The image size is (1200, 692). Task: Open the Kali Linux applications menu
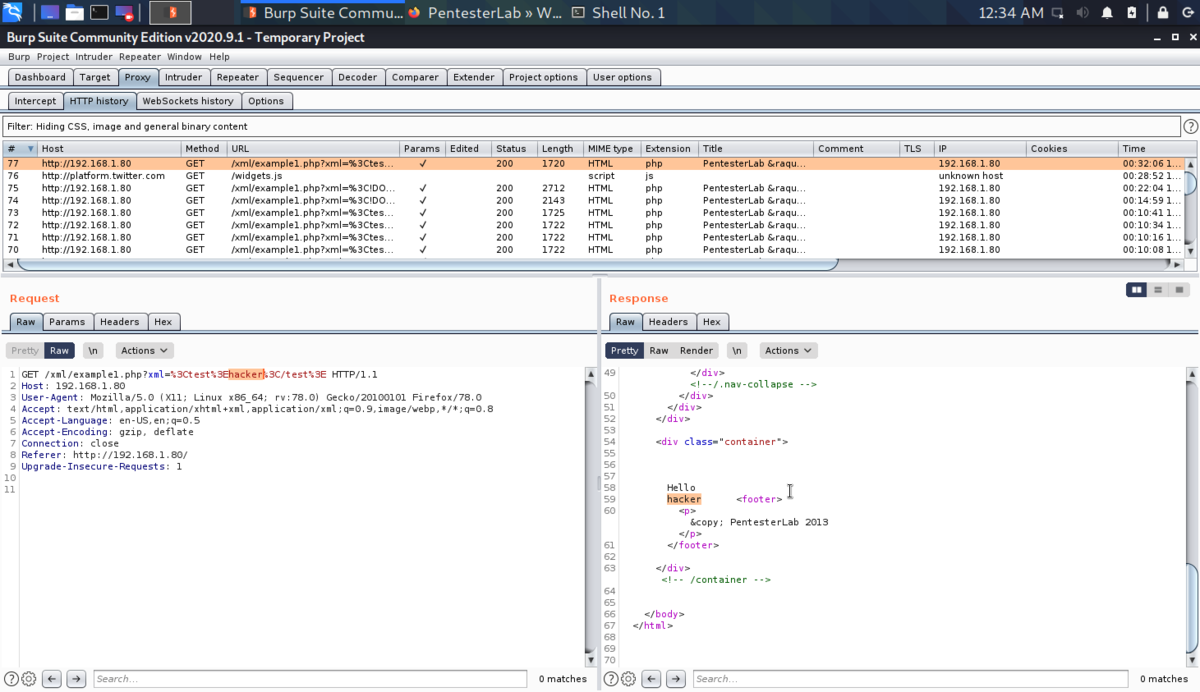(14, 13)
